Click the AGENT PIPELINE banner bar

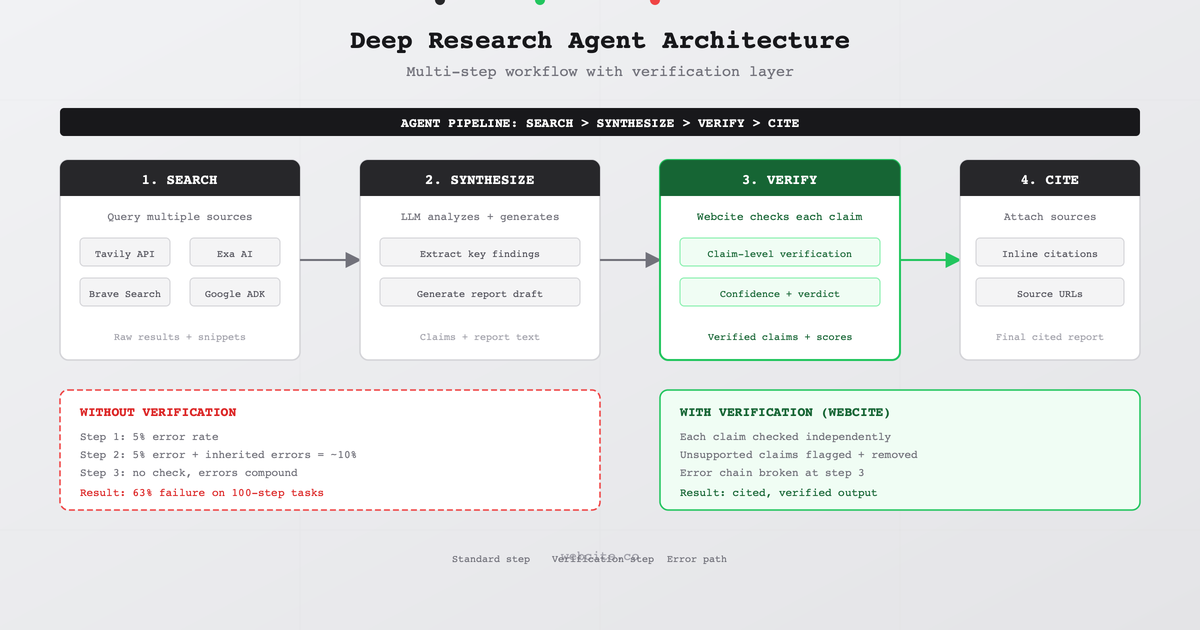pos(600,122)
